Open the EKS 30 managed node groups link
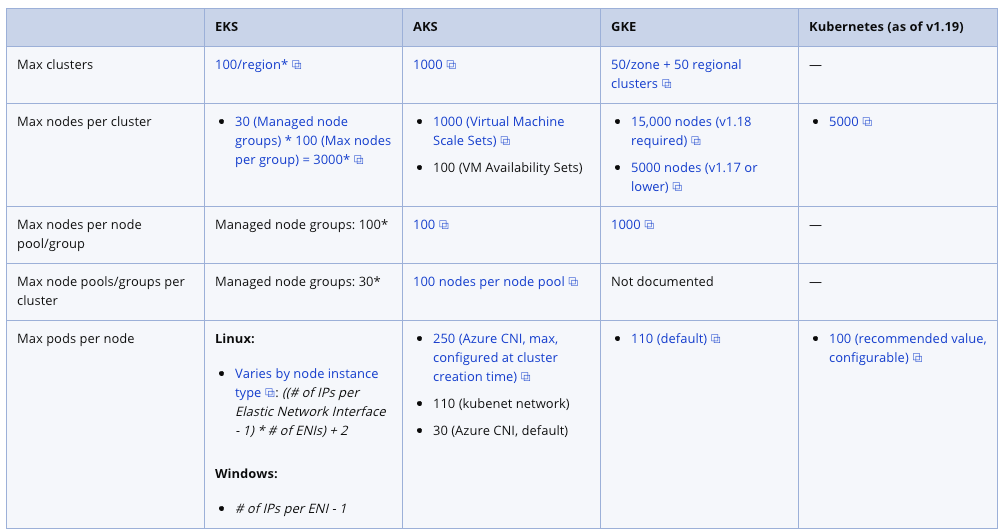The height and width of the screenshot is (532, 1004). click(312, 140)
